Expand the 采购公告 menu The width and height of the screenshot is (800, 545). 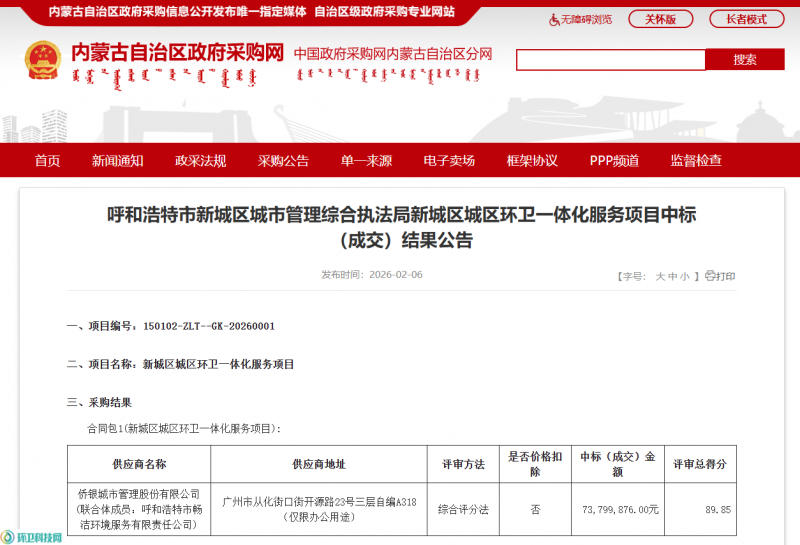283,161
